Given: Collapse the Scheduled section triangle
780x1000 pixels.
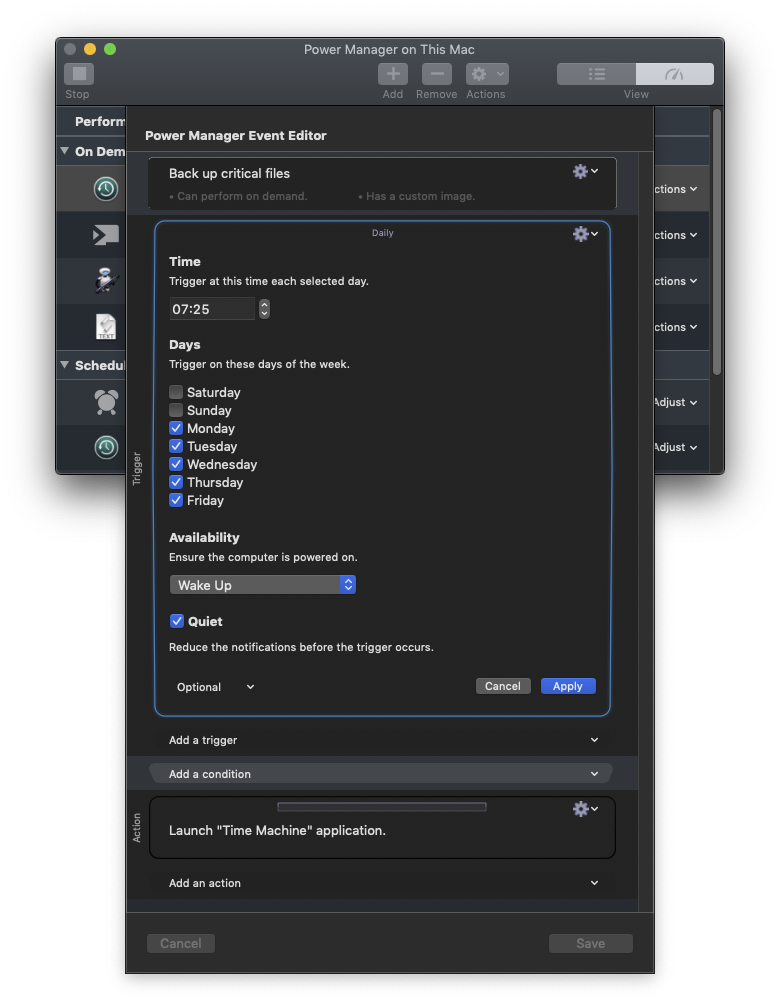Looking at the screenshot, I should (64, 365).
